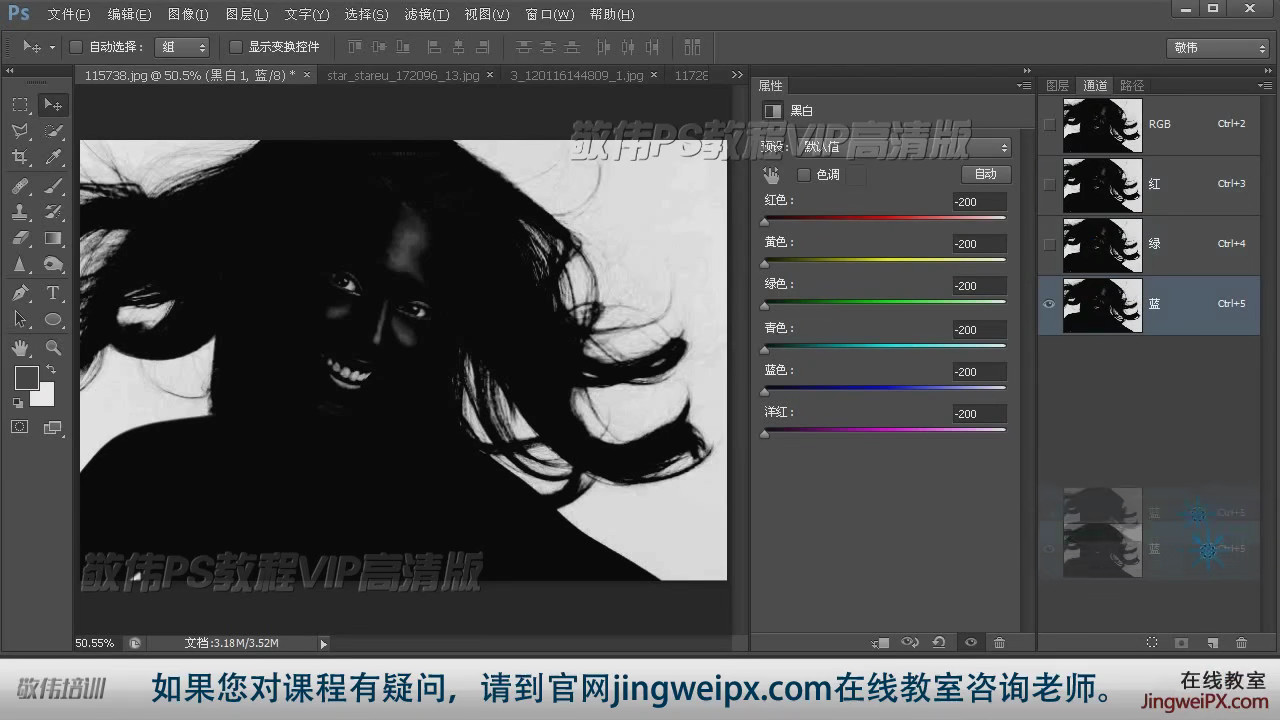Change screen mode from the toolbox
1280x720 pixels.
54,427
